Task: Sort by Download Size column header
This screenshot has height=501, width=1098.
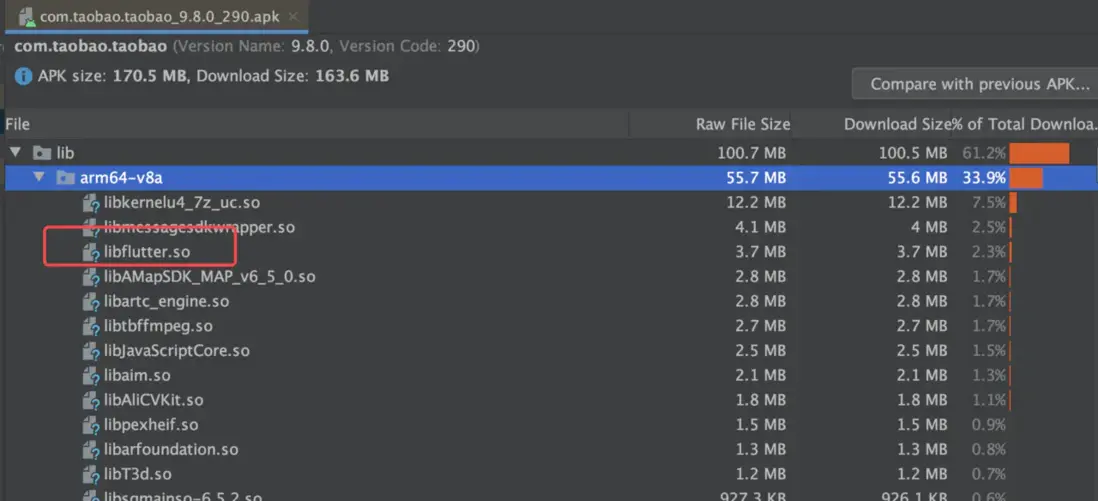Action: tap(896, 124)
